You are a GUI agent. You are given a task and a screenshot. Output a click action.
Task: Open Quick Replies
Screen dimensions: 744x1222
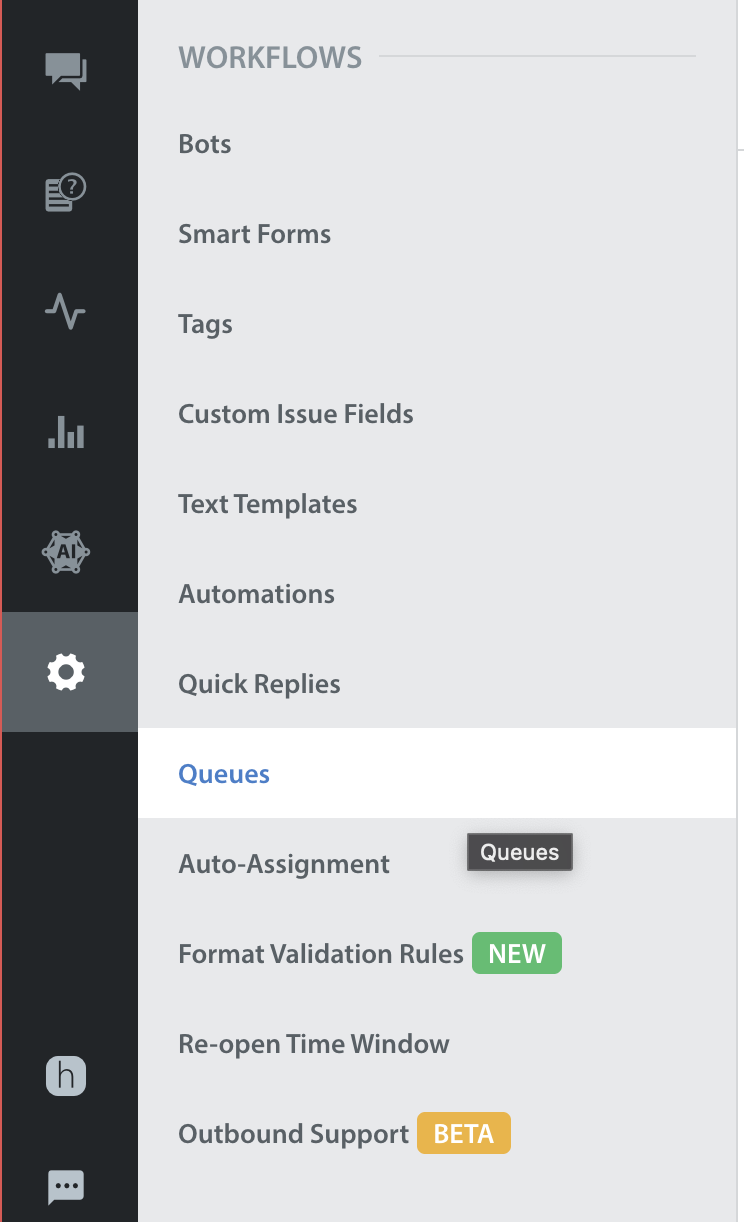point(260,684)
